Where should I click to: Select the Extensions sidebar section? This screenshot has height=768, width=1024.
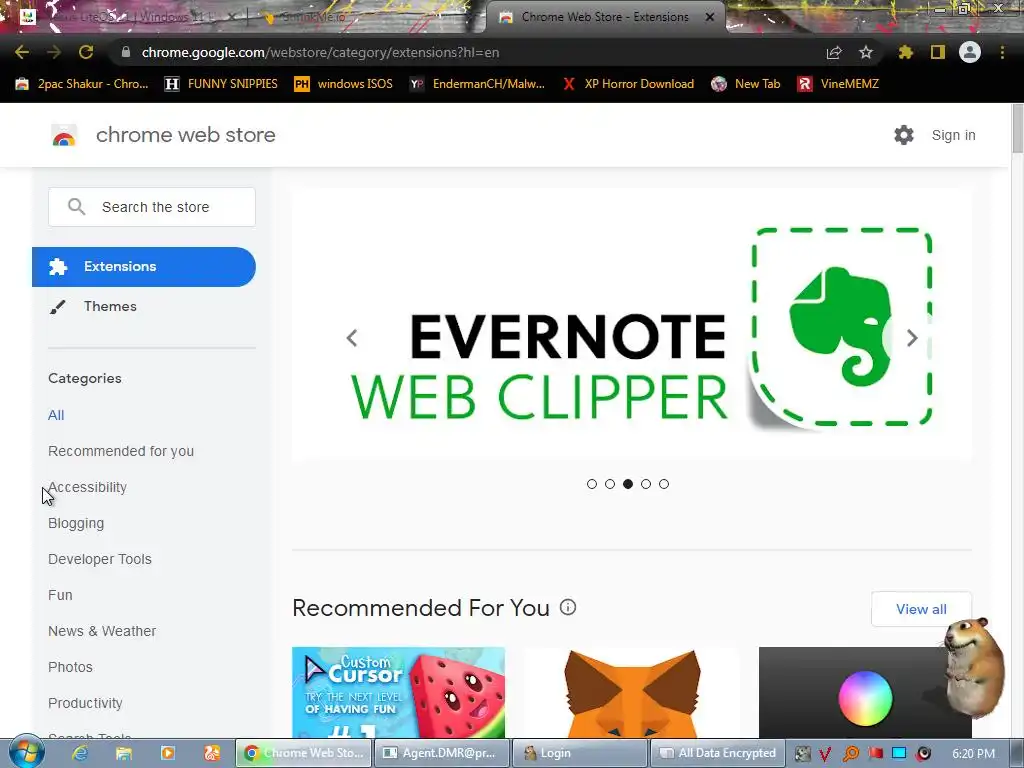[x=144, y=266]
